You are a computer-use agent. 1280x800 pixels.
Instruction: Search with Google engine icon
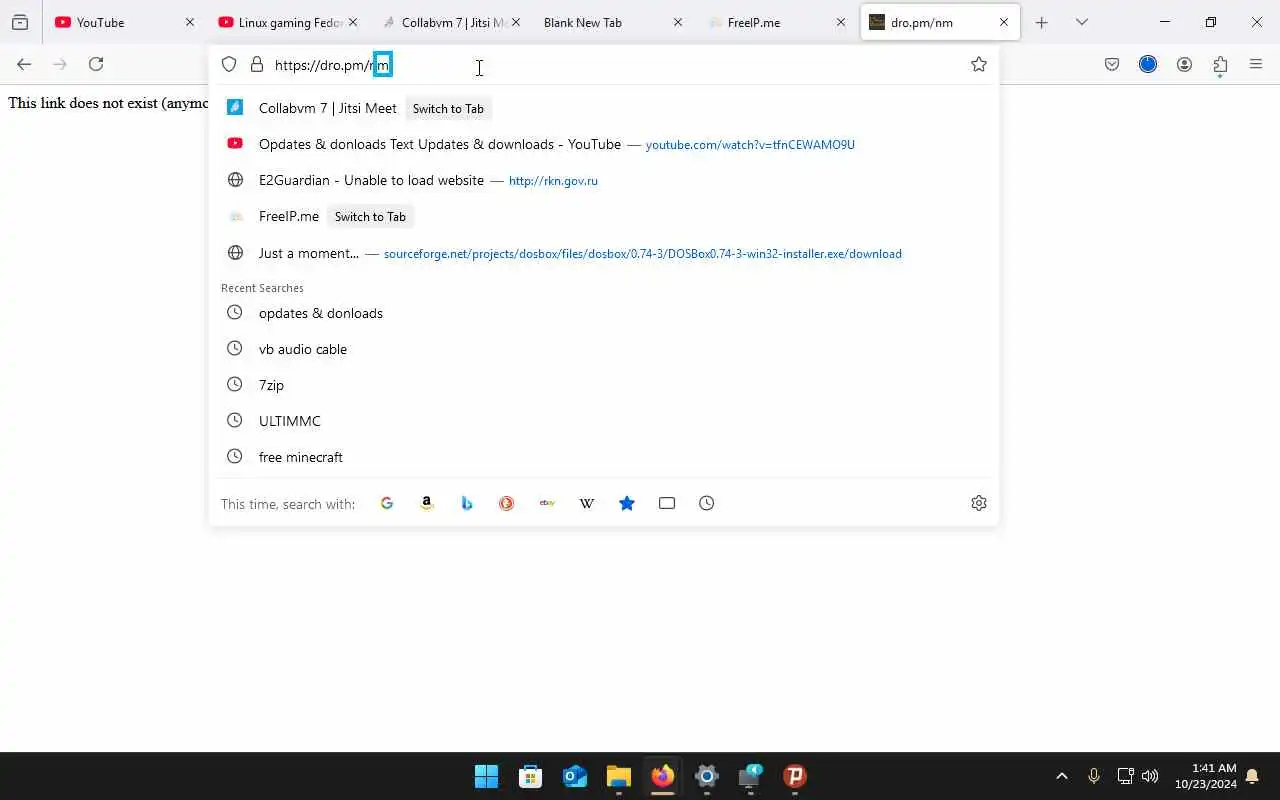pyautogui.click(x=387, y=503)
